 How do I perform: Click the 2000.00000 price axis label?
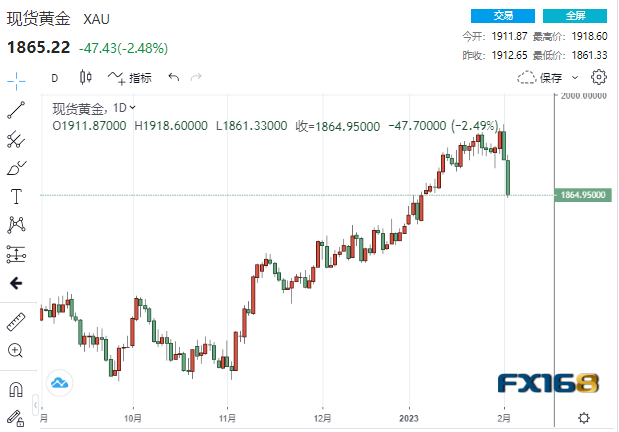pos(583,96)
